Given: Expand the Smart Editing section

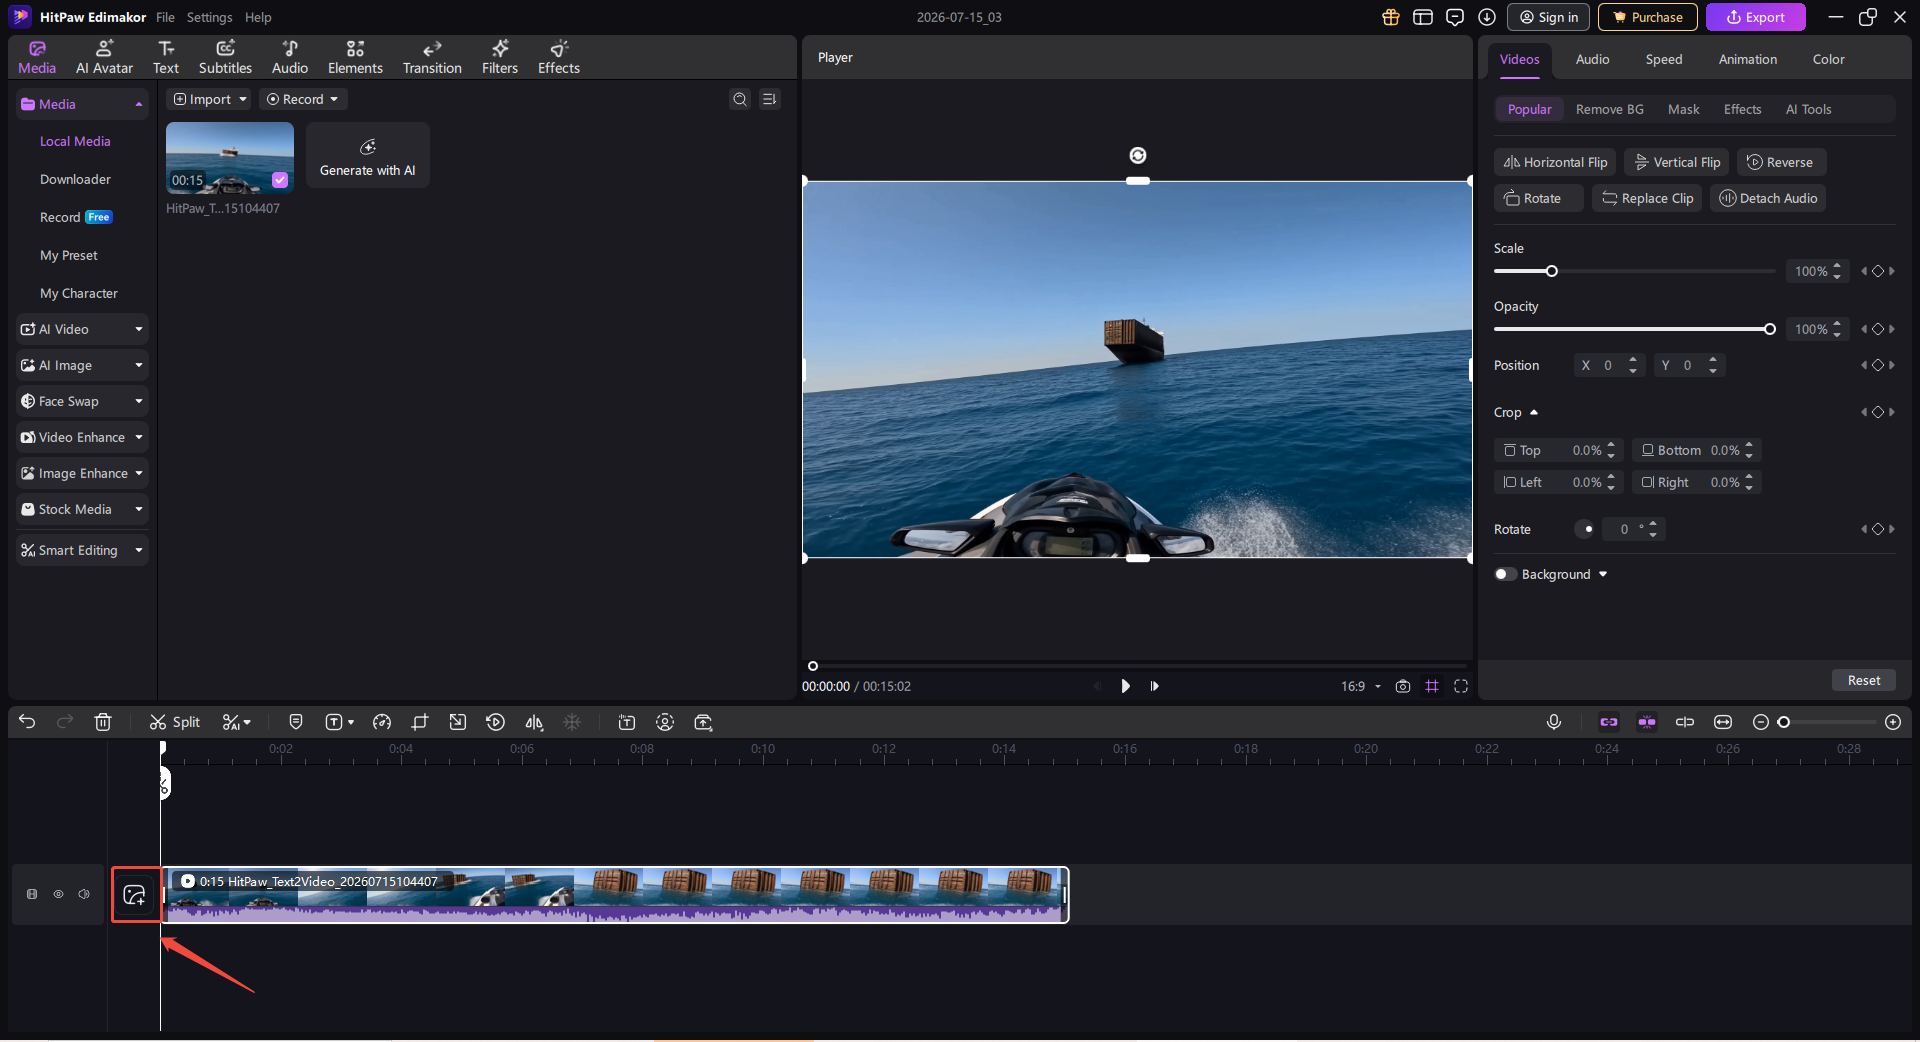Looking at the screenshot, I should point(82,550).
